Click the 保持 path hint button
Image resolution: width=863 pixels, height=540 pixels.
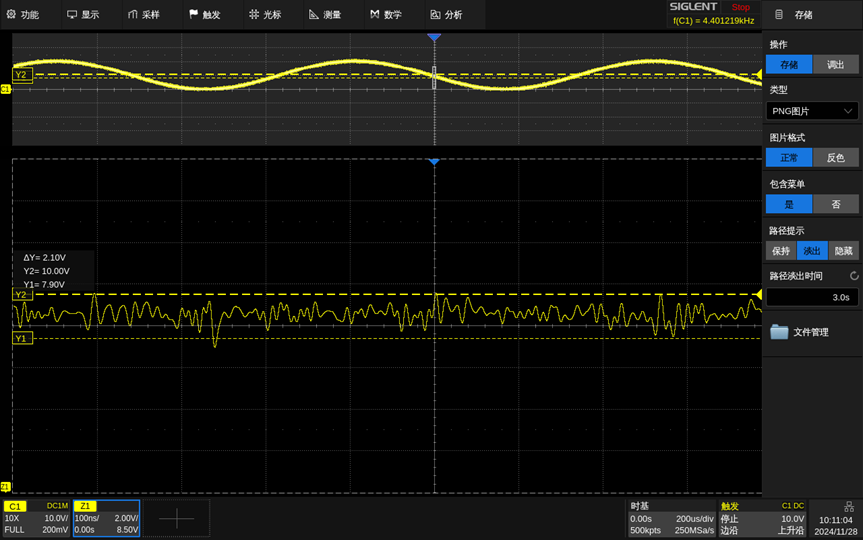click(781, 251)
